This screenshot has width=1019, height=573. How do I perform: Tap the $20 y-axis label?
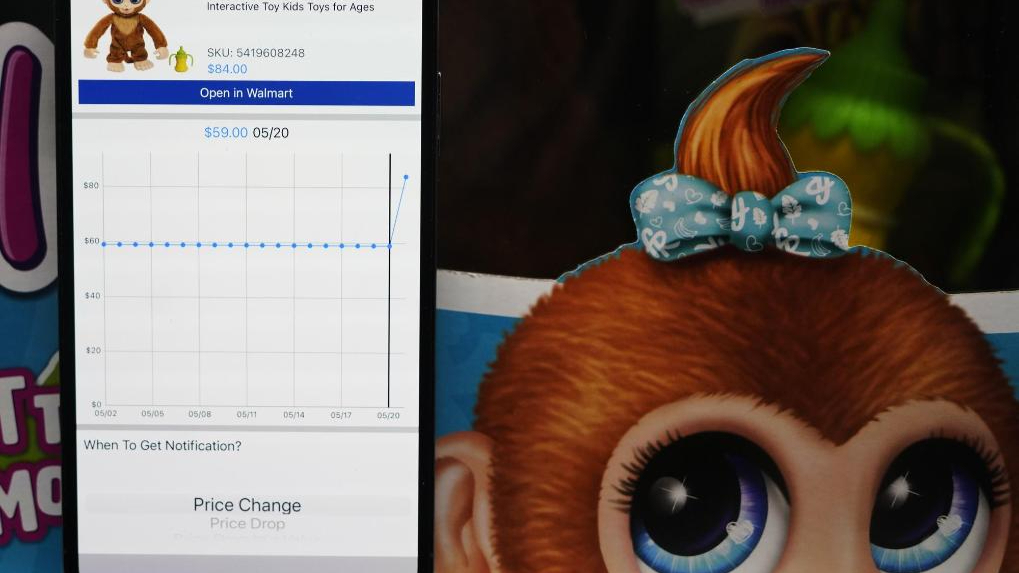pyautogui.click(x=93, y=351)
